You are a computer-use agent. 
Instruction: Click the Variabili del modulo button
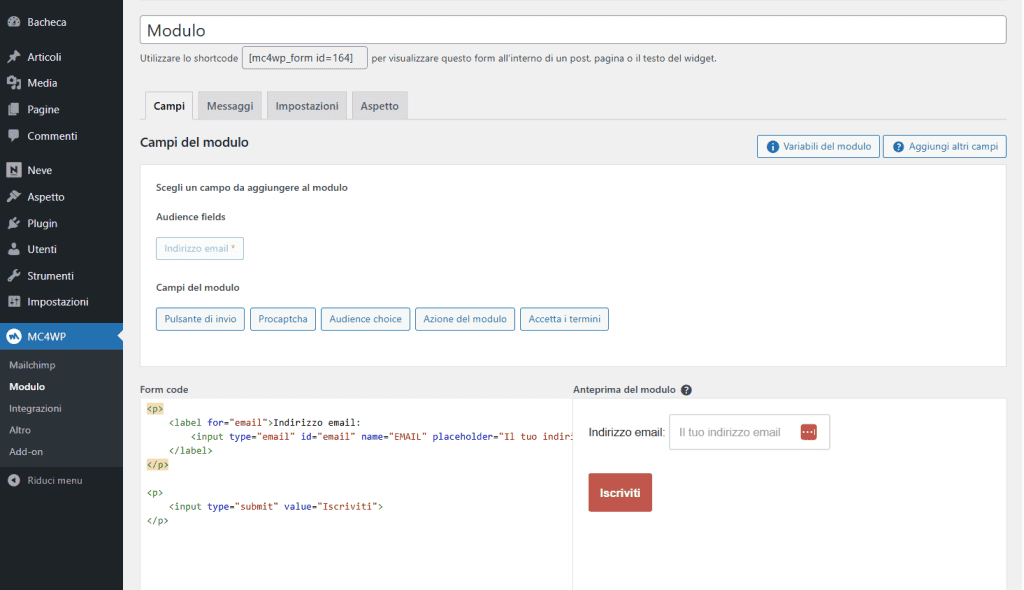coord(818,146)
